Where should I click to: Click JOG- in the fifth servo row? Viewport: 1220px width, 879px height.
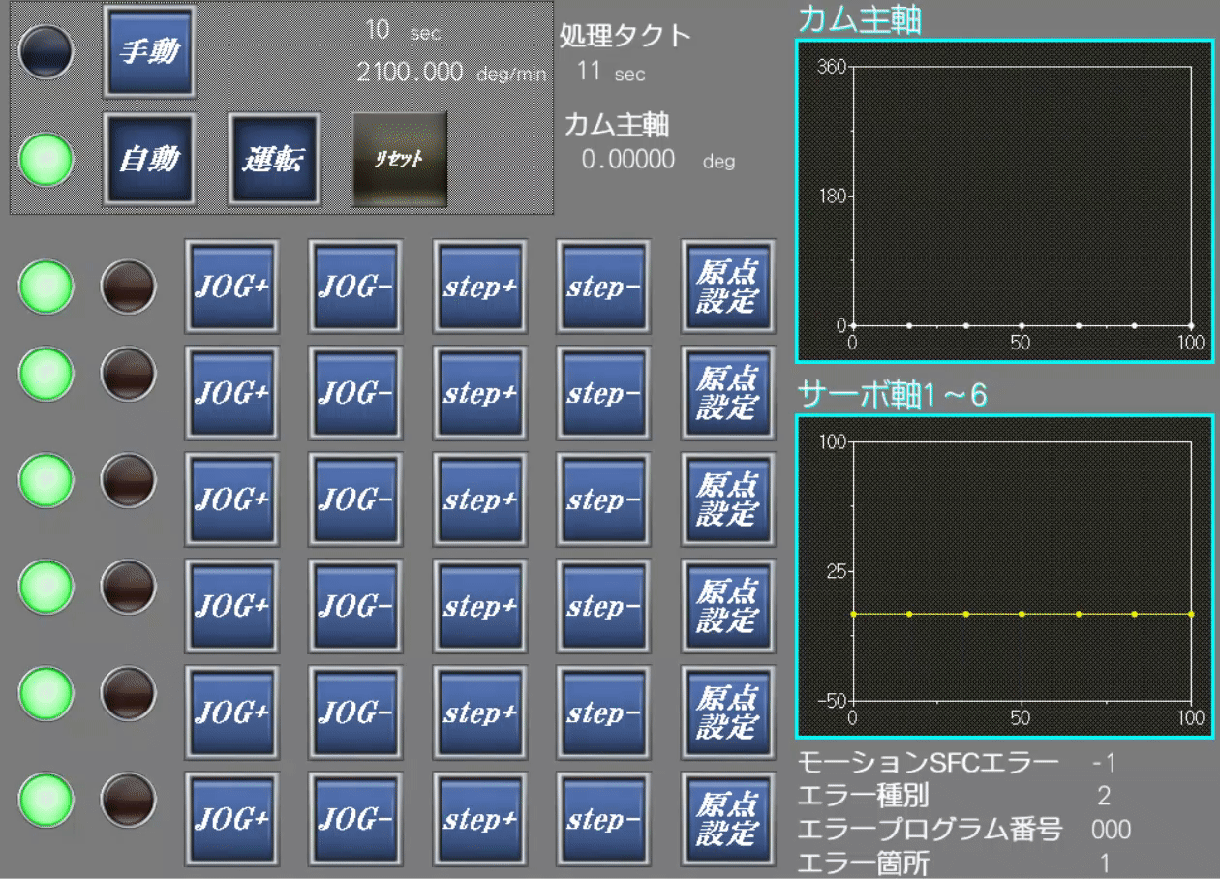[356, 713]
